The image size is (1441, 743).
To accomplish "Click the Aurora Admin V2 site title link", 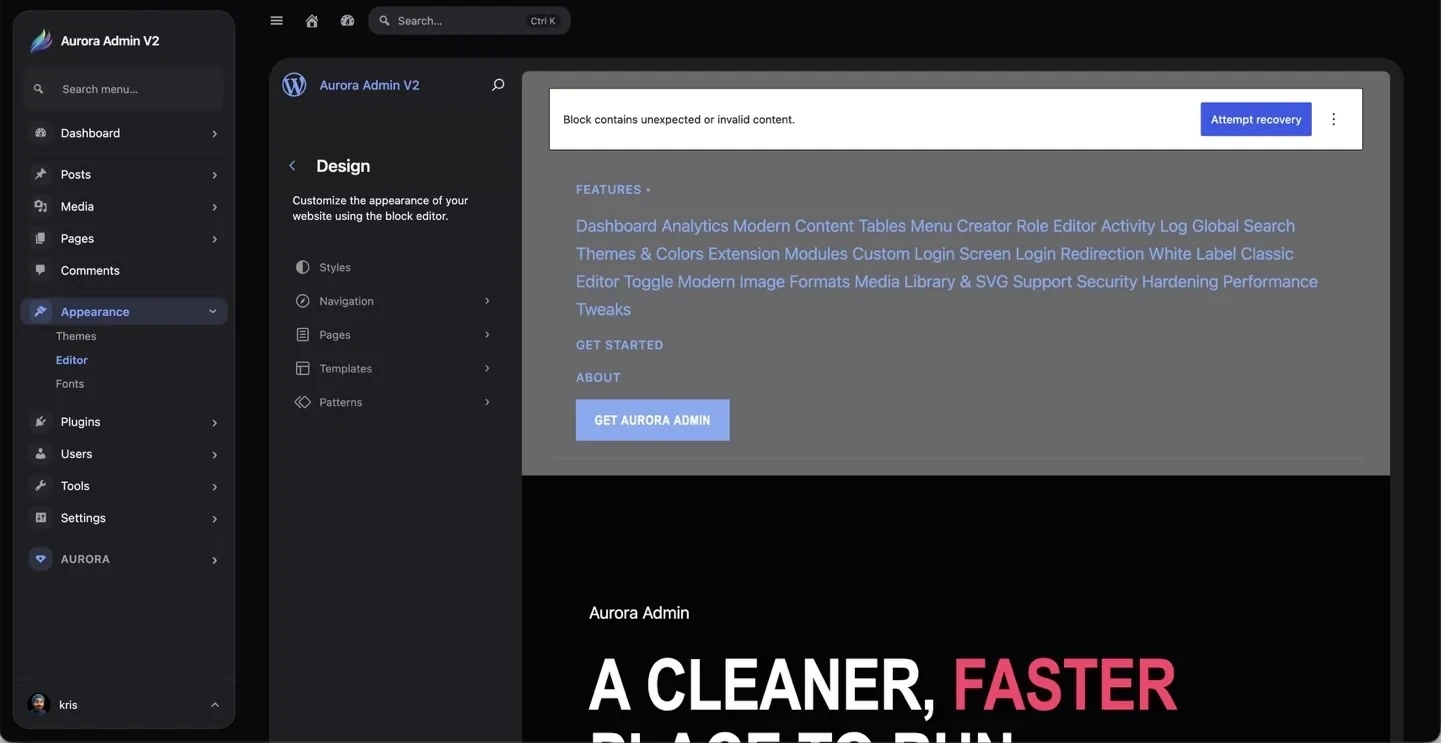I will (x=369, y=85).
